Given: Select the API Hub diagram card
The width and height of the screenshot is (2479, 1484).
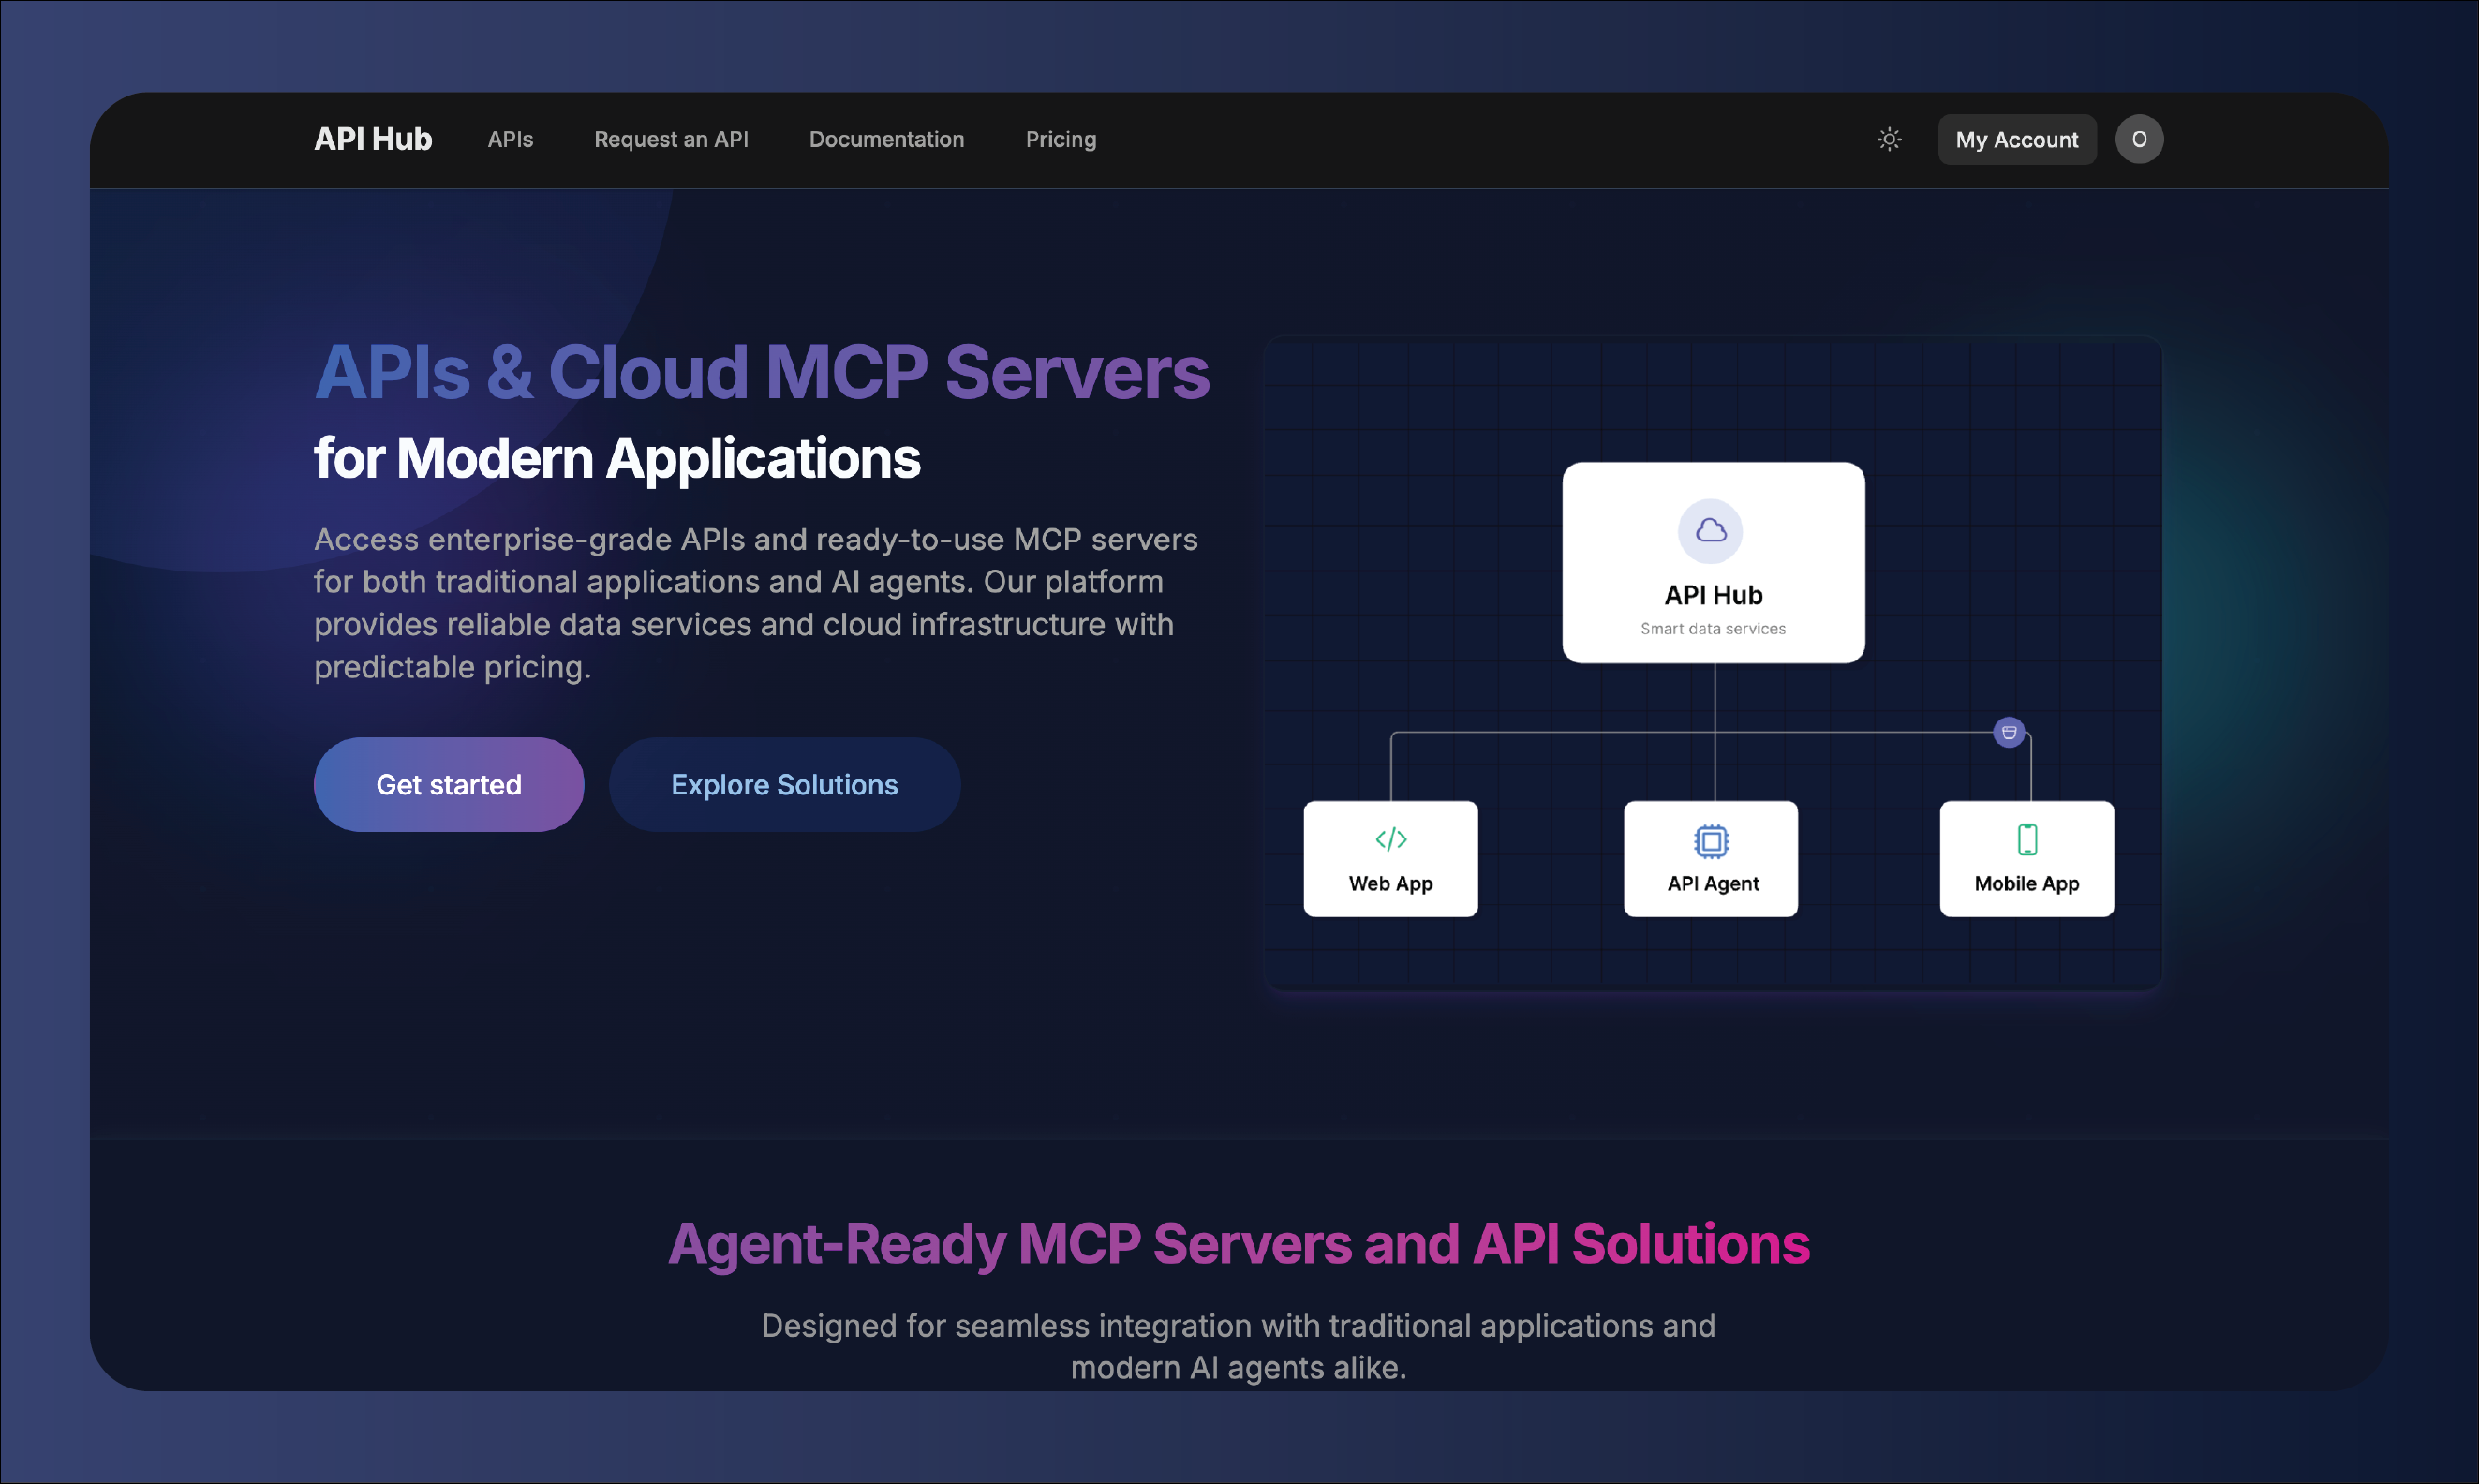Looking at the screenshot, I should (1713, 600).
